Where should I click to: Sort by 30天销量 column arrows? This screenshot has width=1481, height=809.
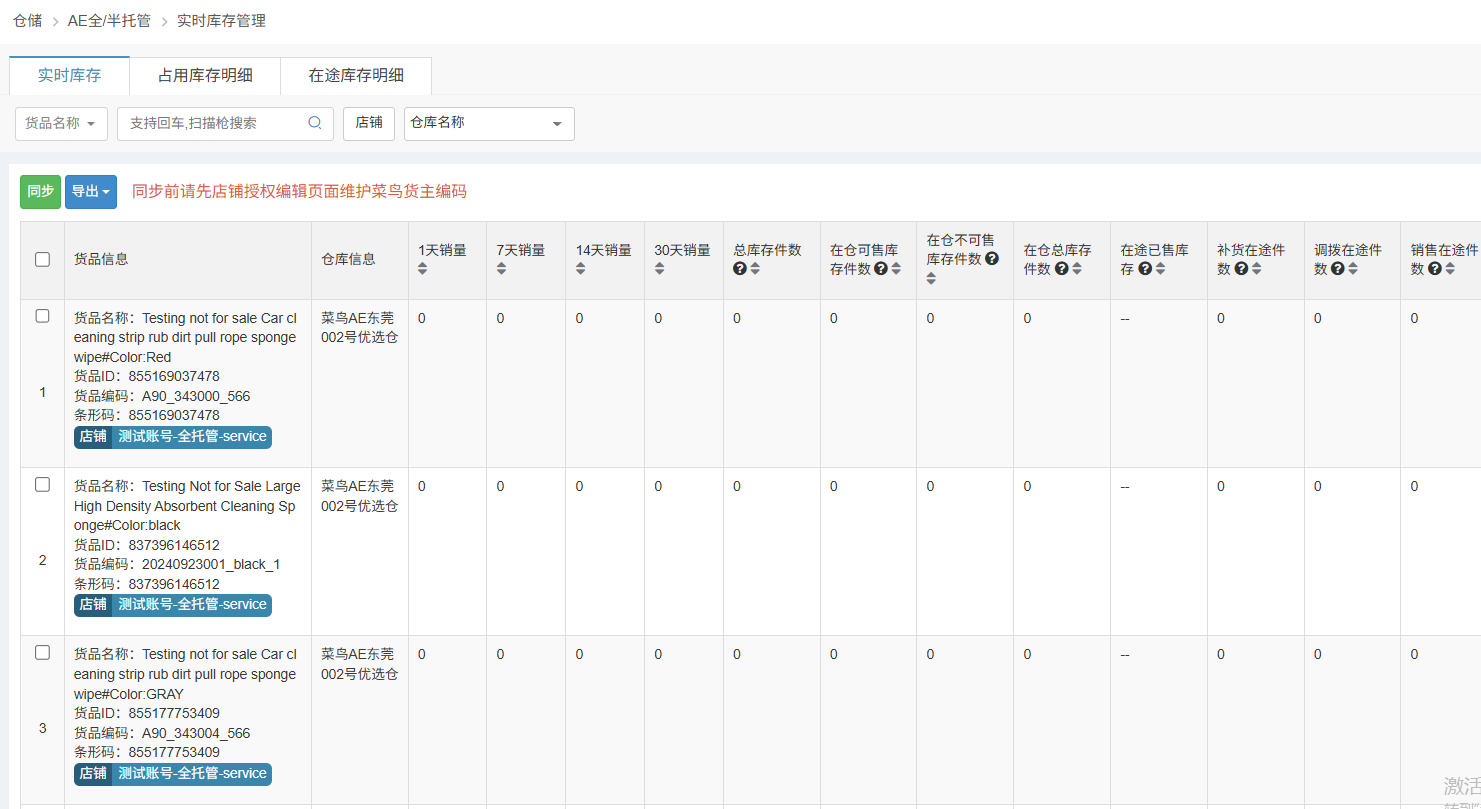(660, 269)
